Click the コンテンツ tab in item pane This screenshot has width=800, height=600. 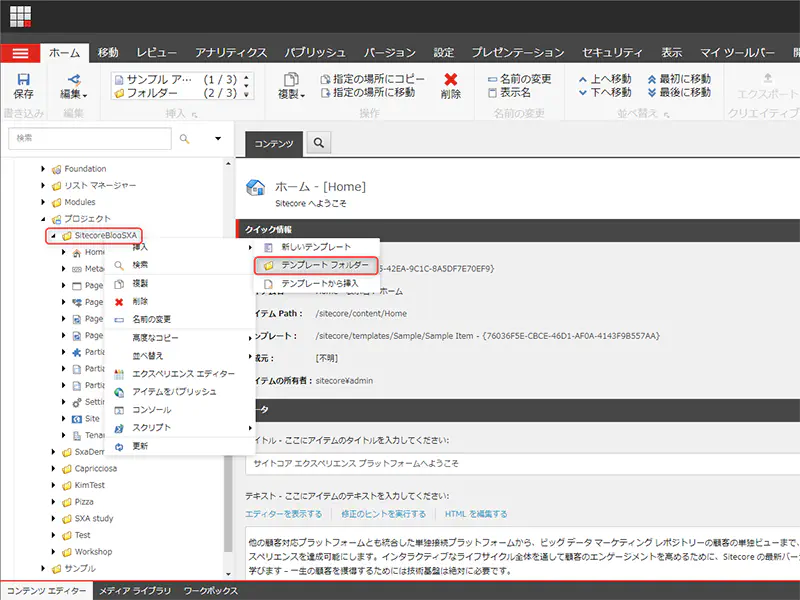274,143
